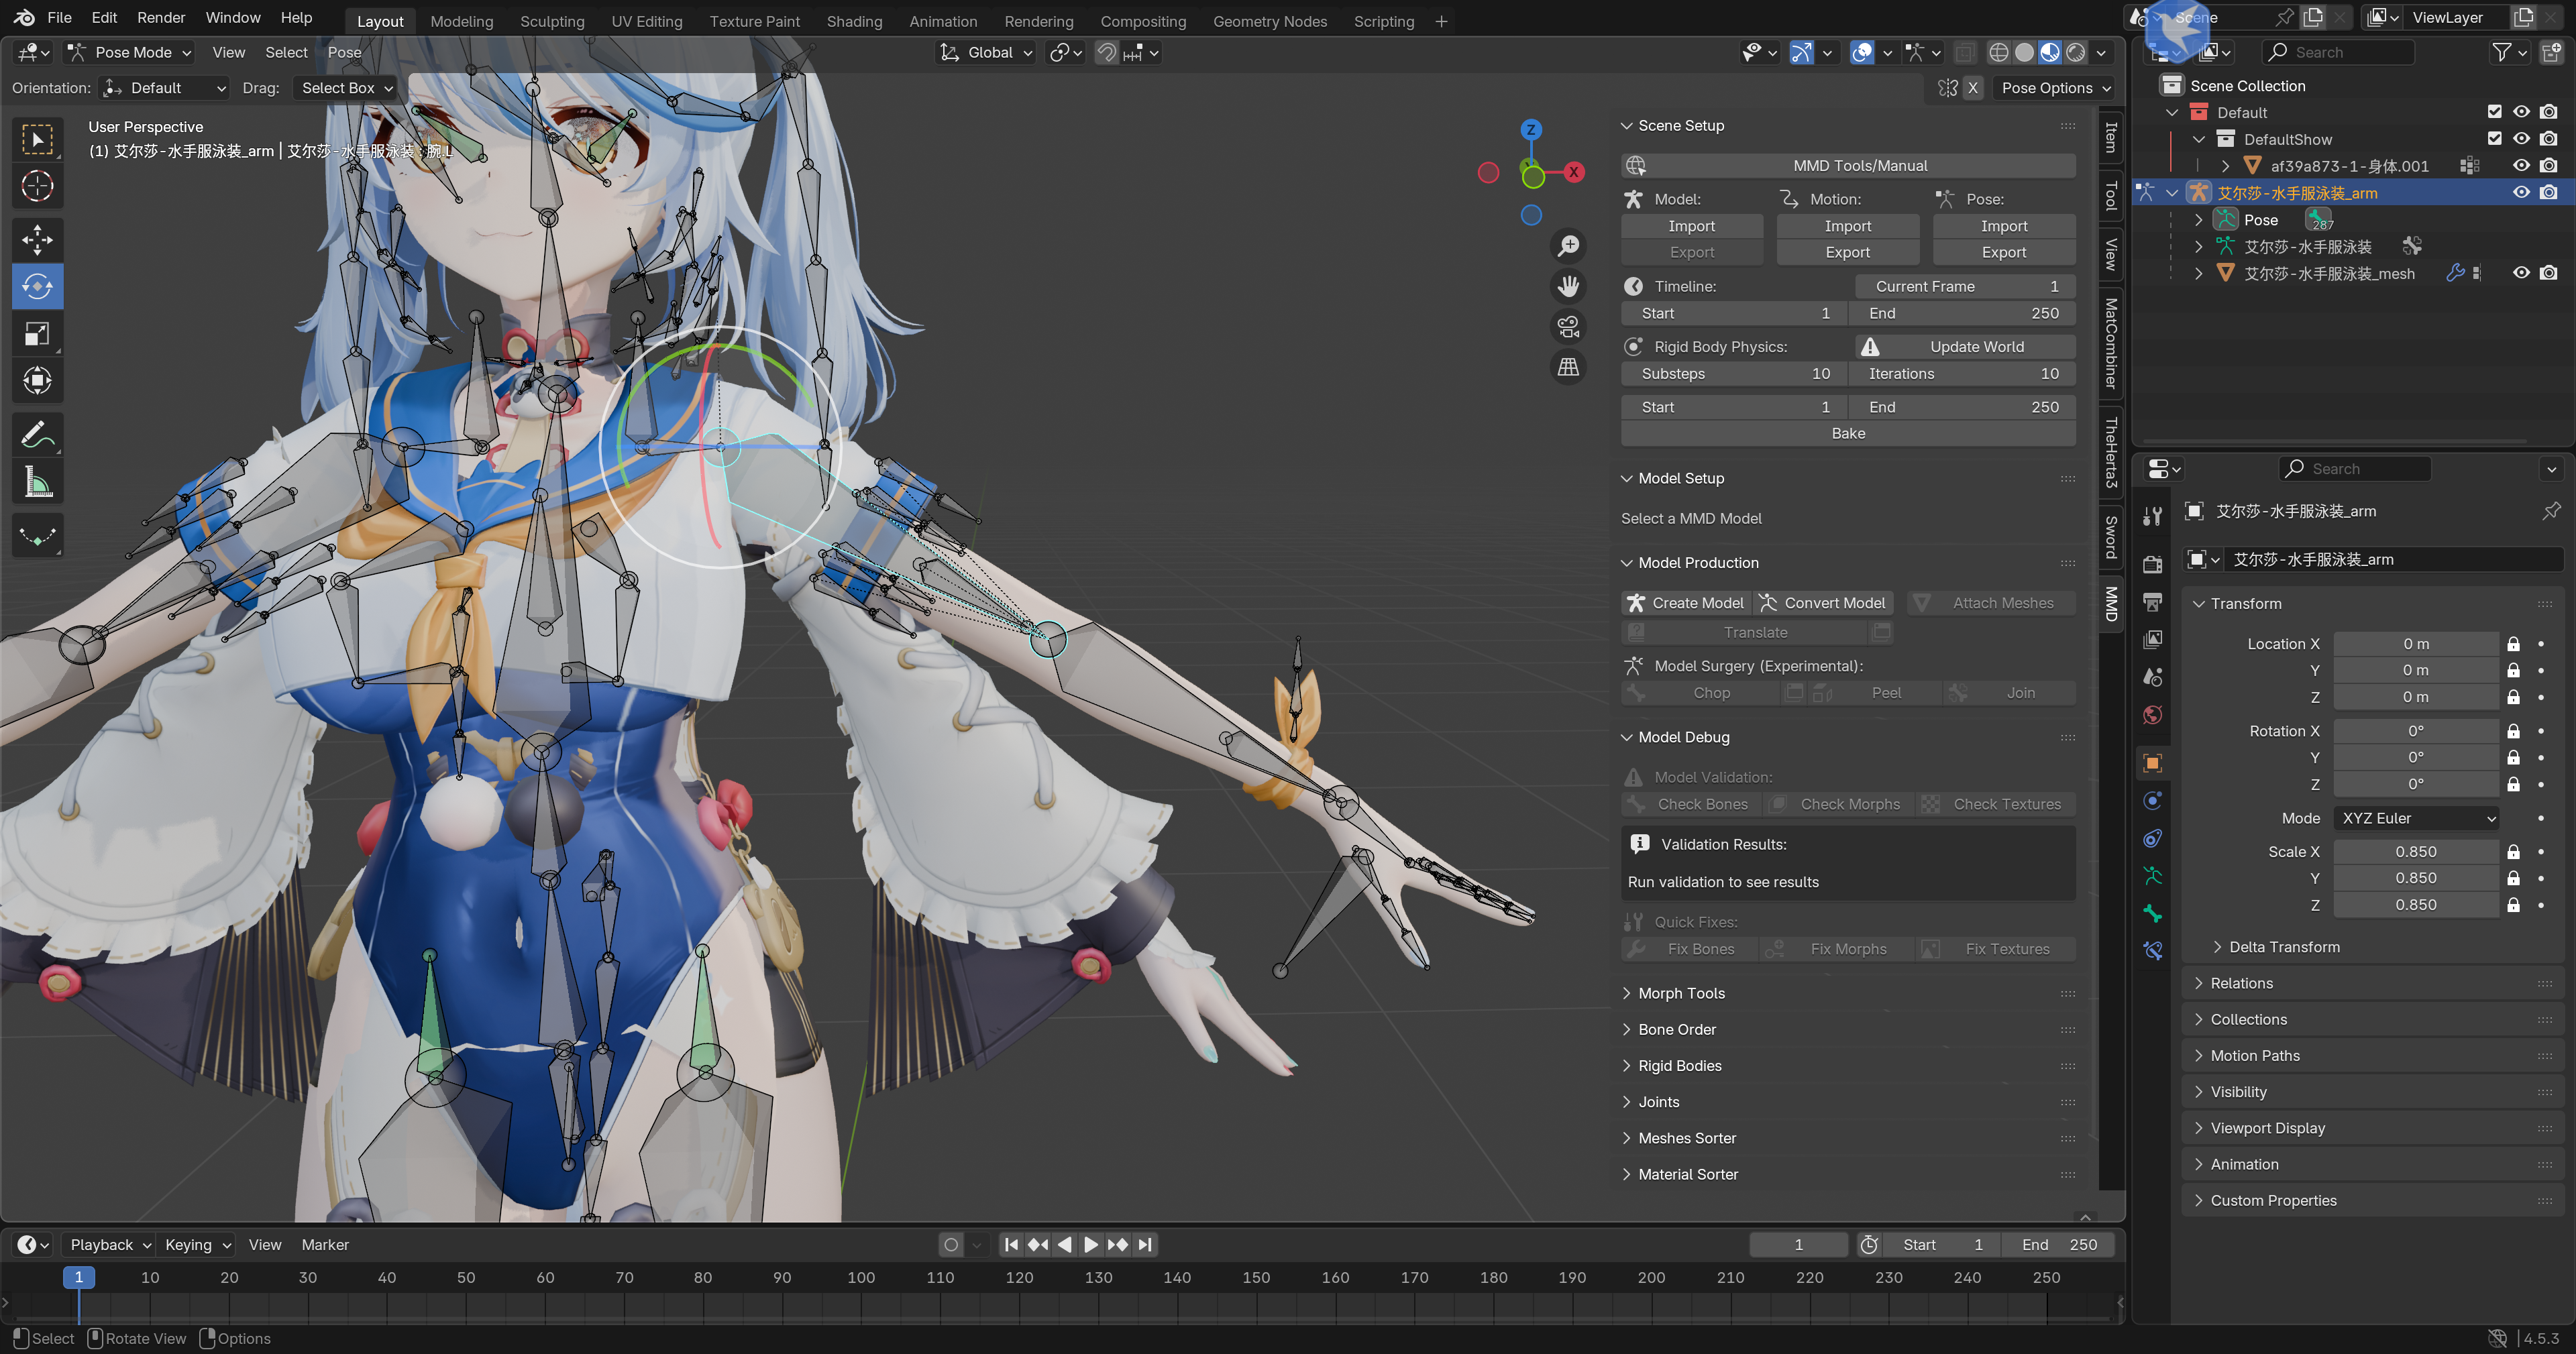
Task: Toggle camera view in viewport
Action: tap(1568, 326)
